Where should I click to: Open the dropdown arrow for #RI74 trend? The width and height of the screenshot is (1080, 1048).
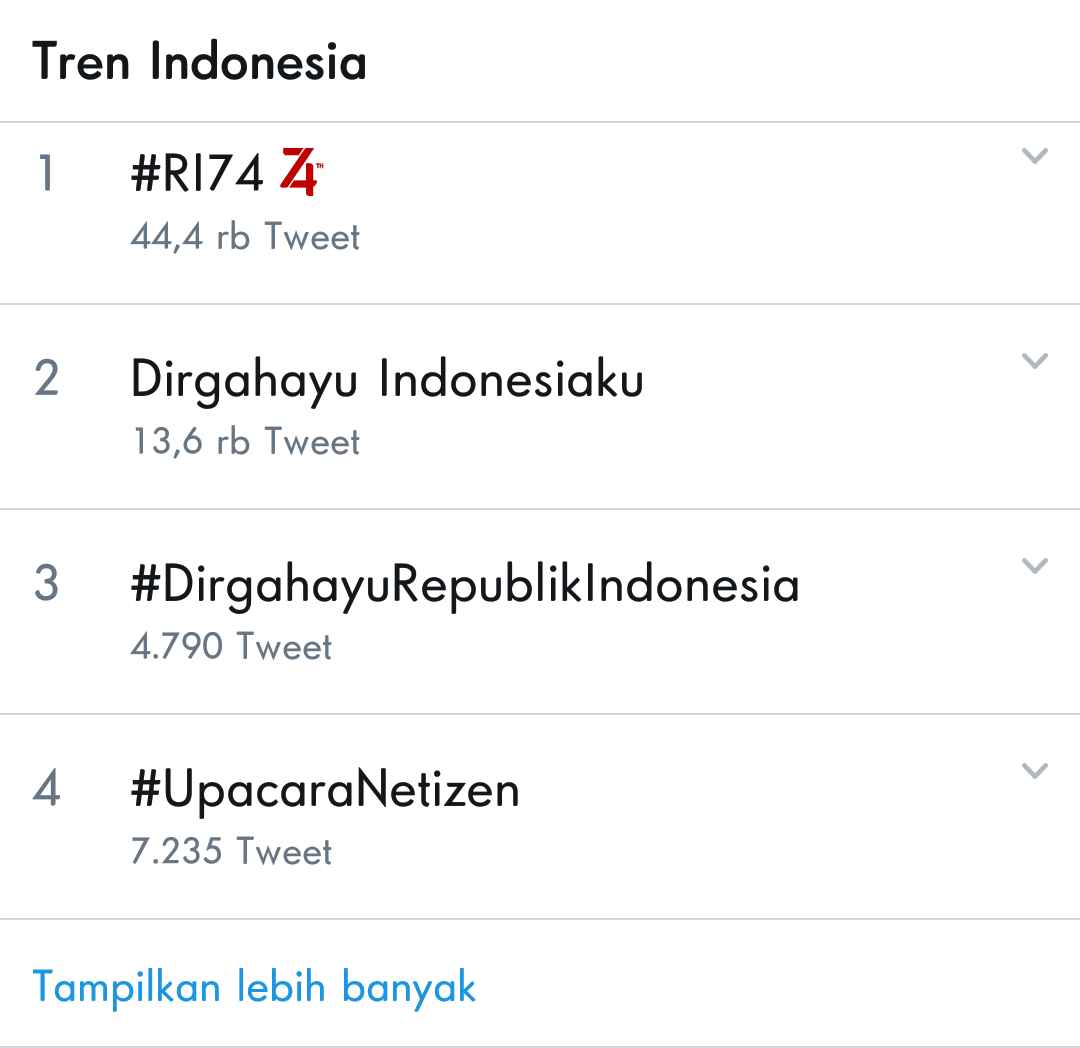point(1034,156)
